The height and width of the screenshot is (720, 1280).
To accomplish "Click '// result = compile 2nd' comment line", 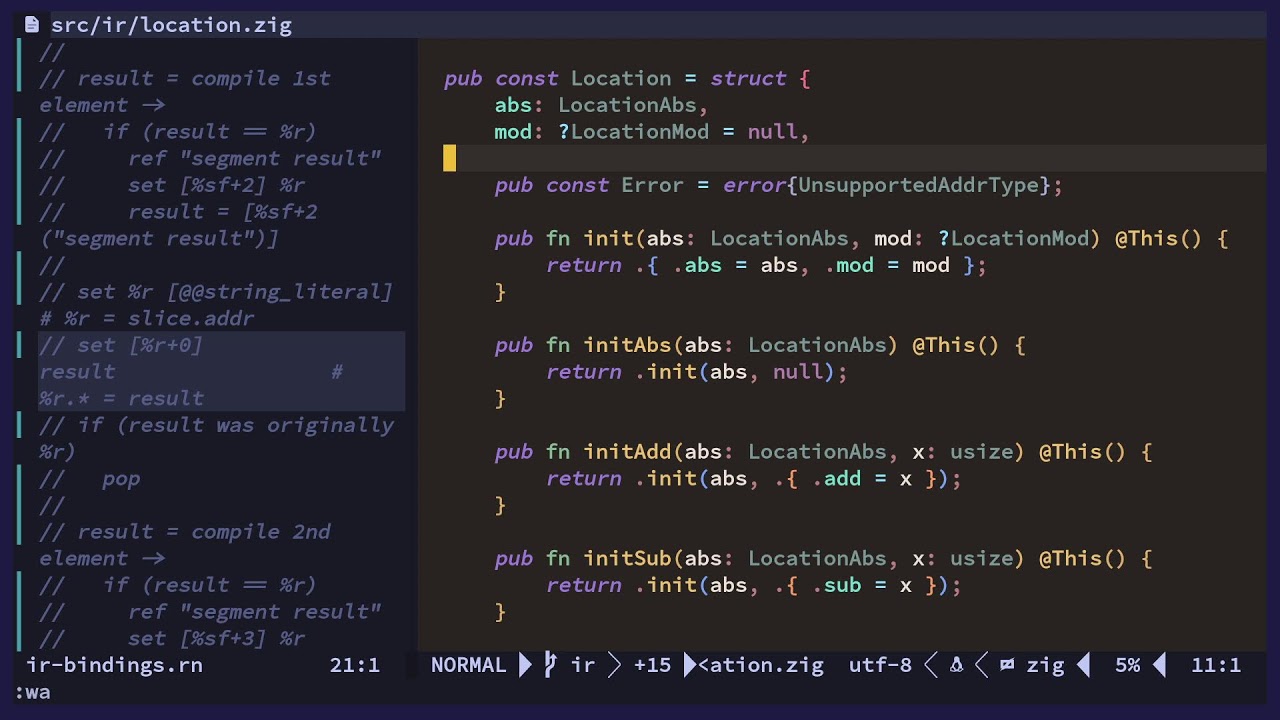I will (185, 532).
